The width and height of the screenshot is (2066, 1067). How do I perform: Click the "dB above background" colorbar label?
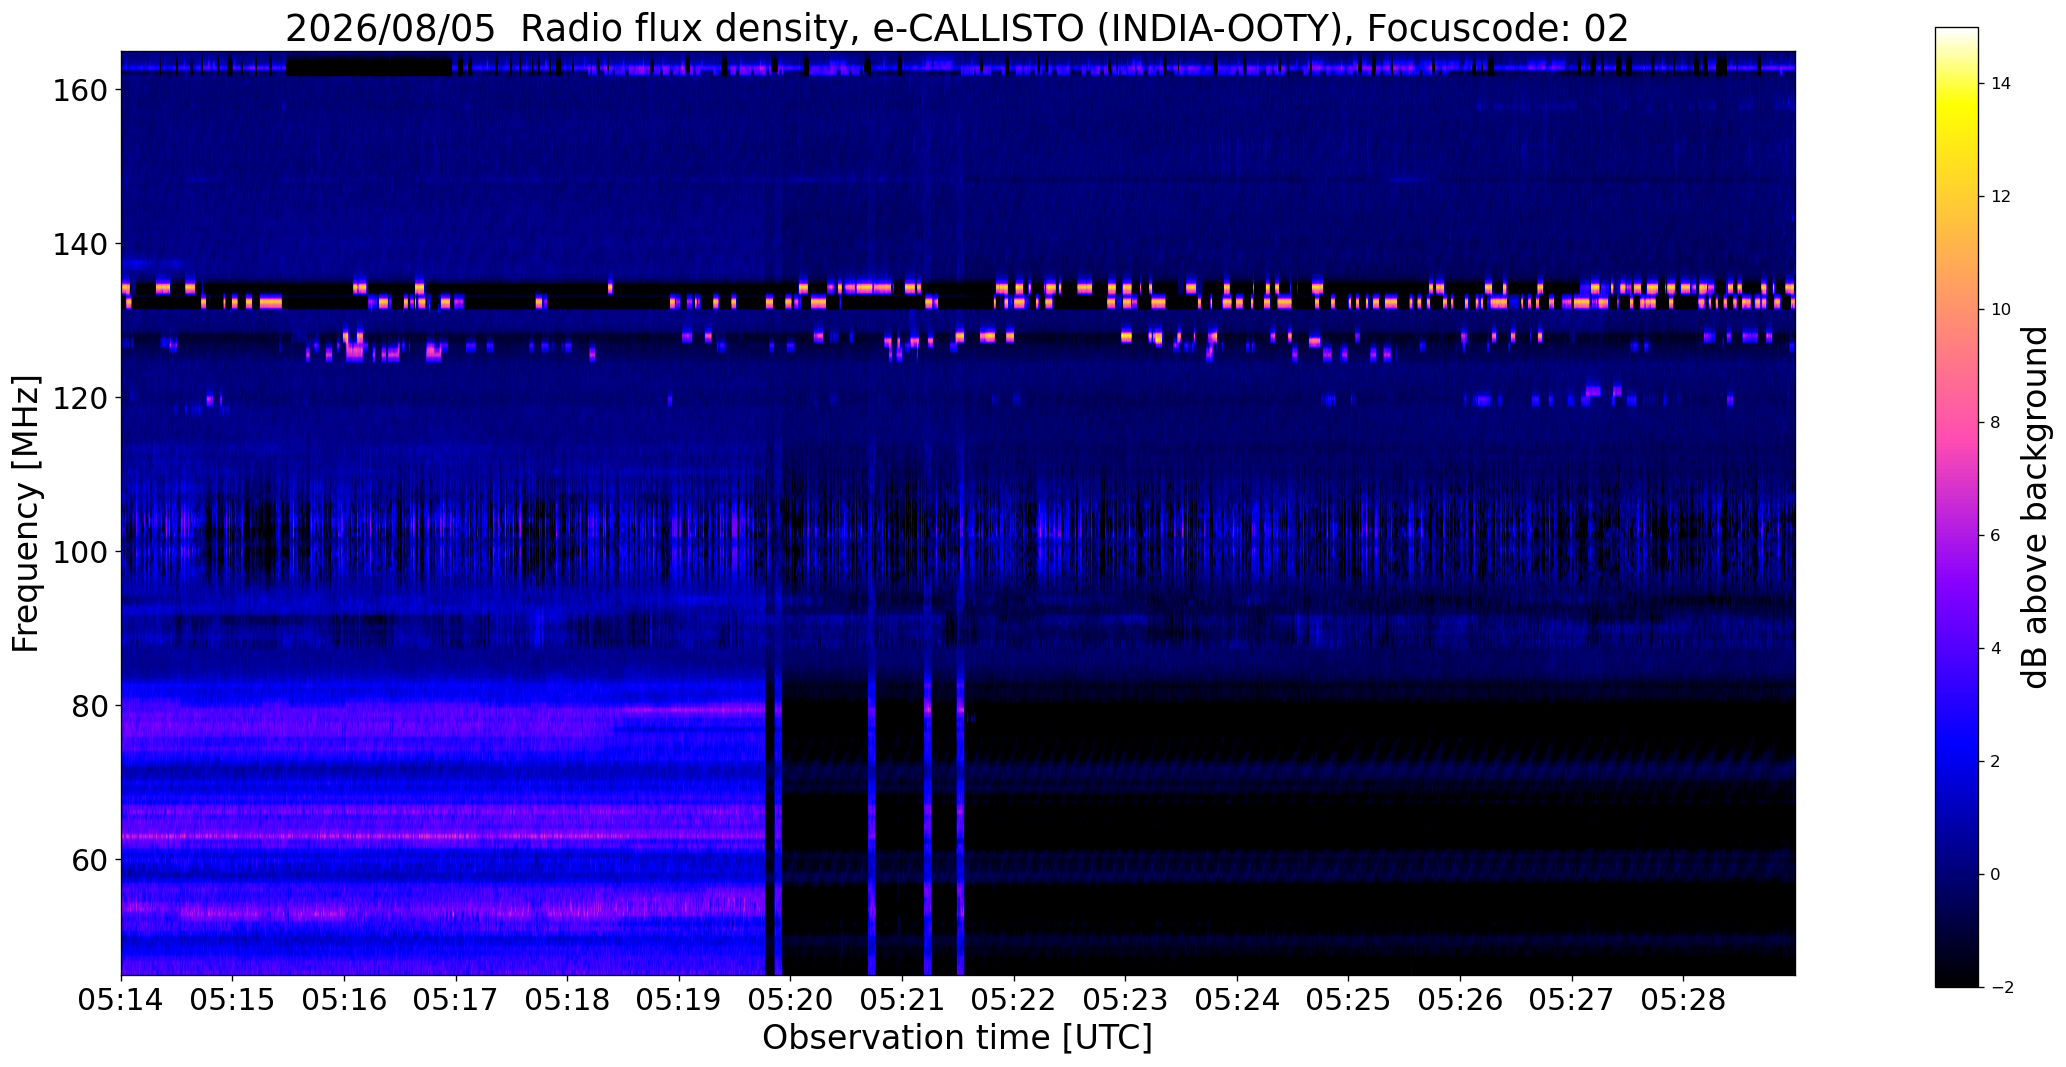2035,507
